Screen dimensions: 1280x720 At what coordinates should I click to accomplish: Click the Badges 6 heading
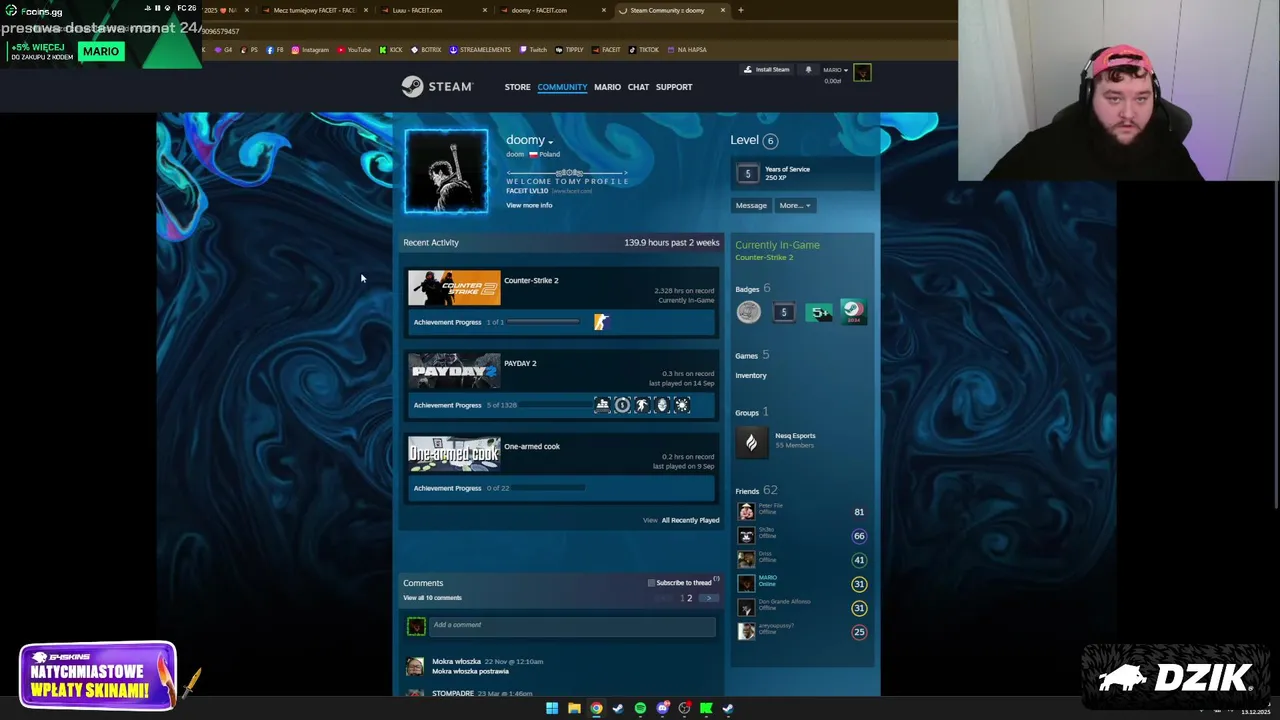tap(752, 289)
